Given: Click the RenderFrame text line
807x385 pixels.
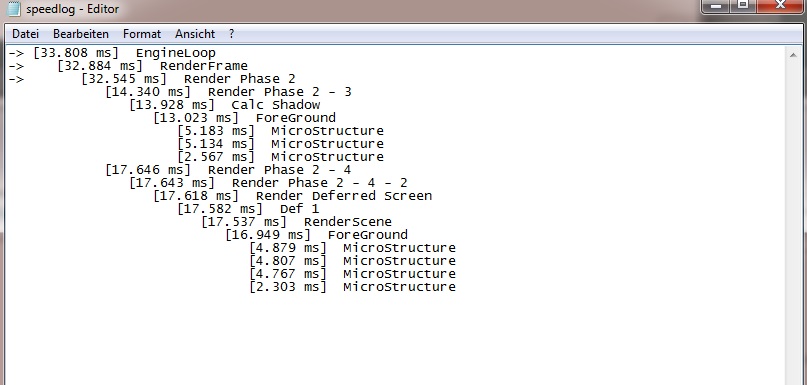Looking at the screenshot, I should pos(152,66).
